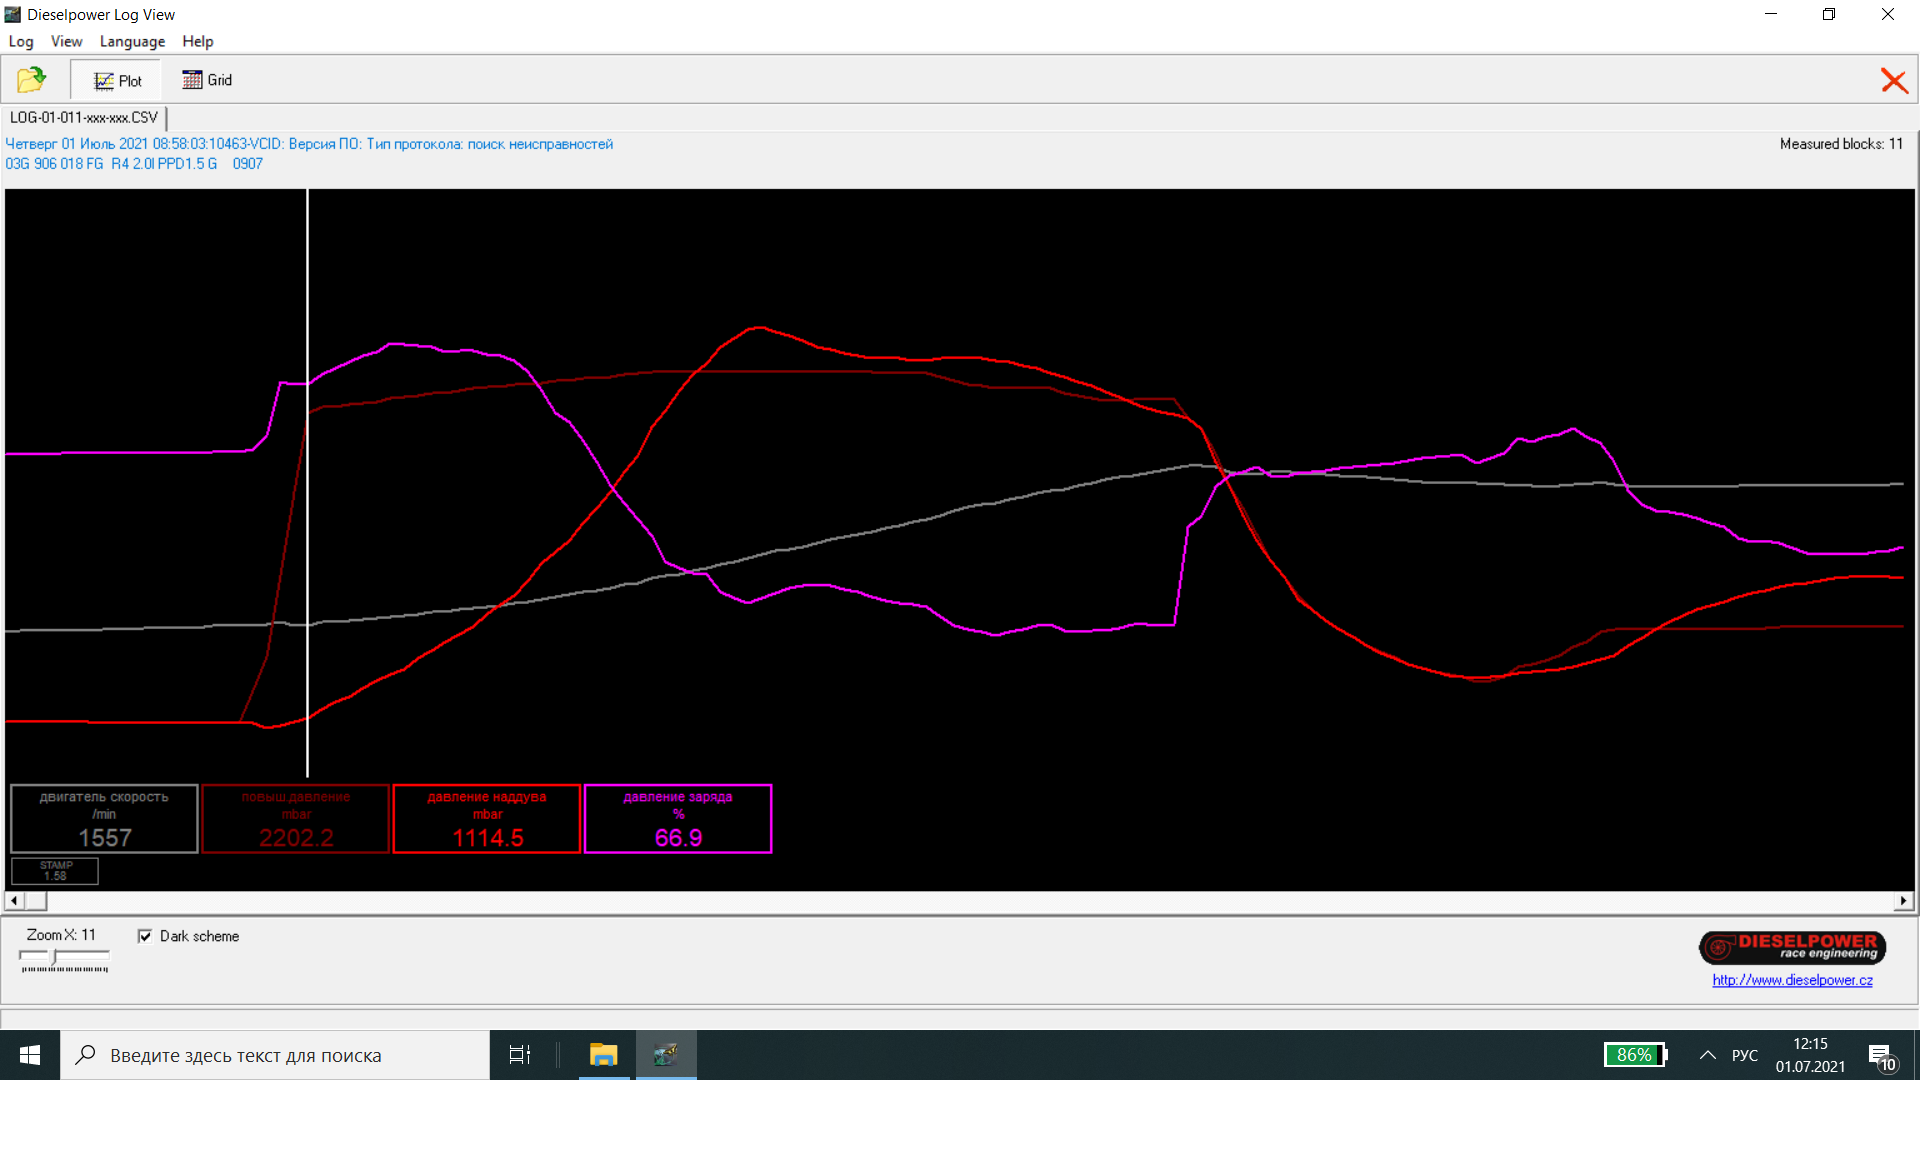
Task: Toggle the Dark scheme checkbox
Action: [x=146, y=936]
